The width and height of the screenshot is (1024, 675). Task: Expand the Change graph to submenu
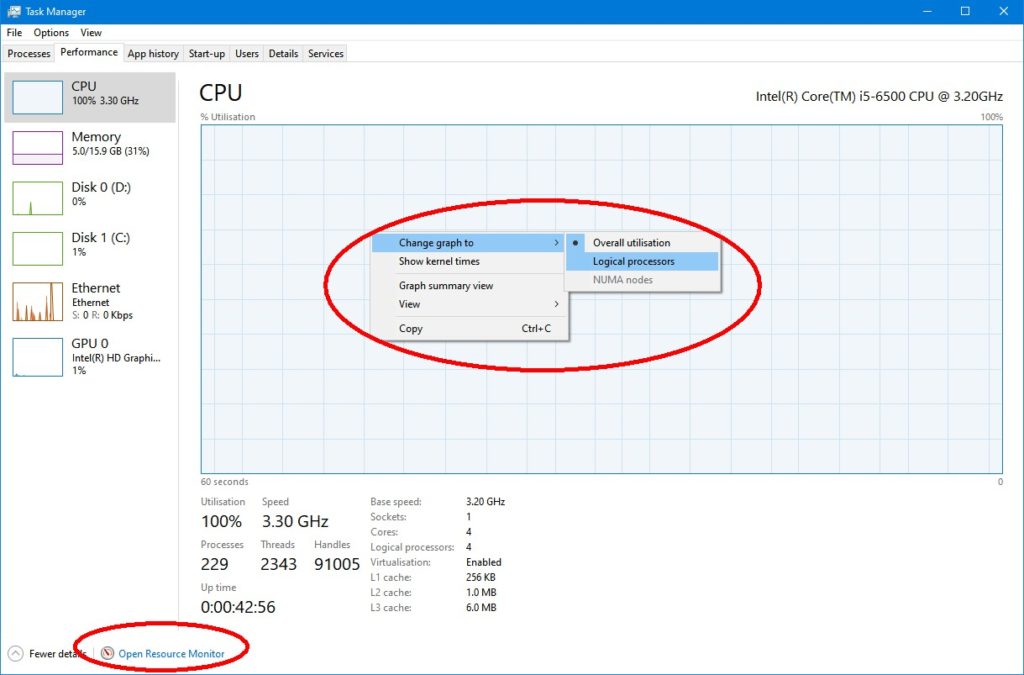point(468,243)
